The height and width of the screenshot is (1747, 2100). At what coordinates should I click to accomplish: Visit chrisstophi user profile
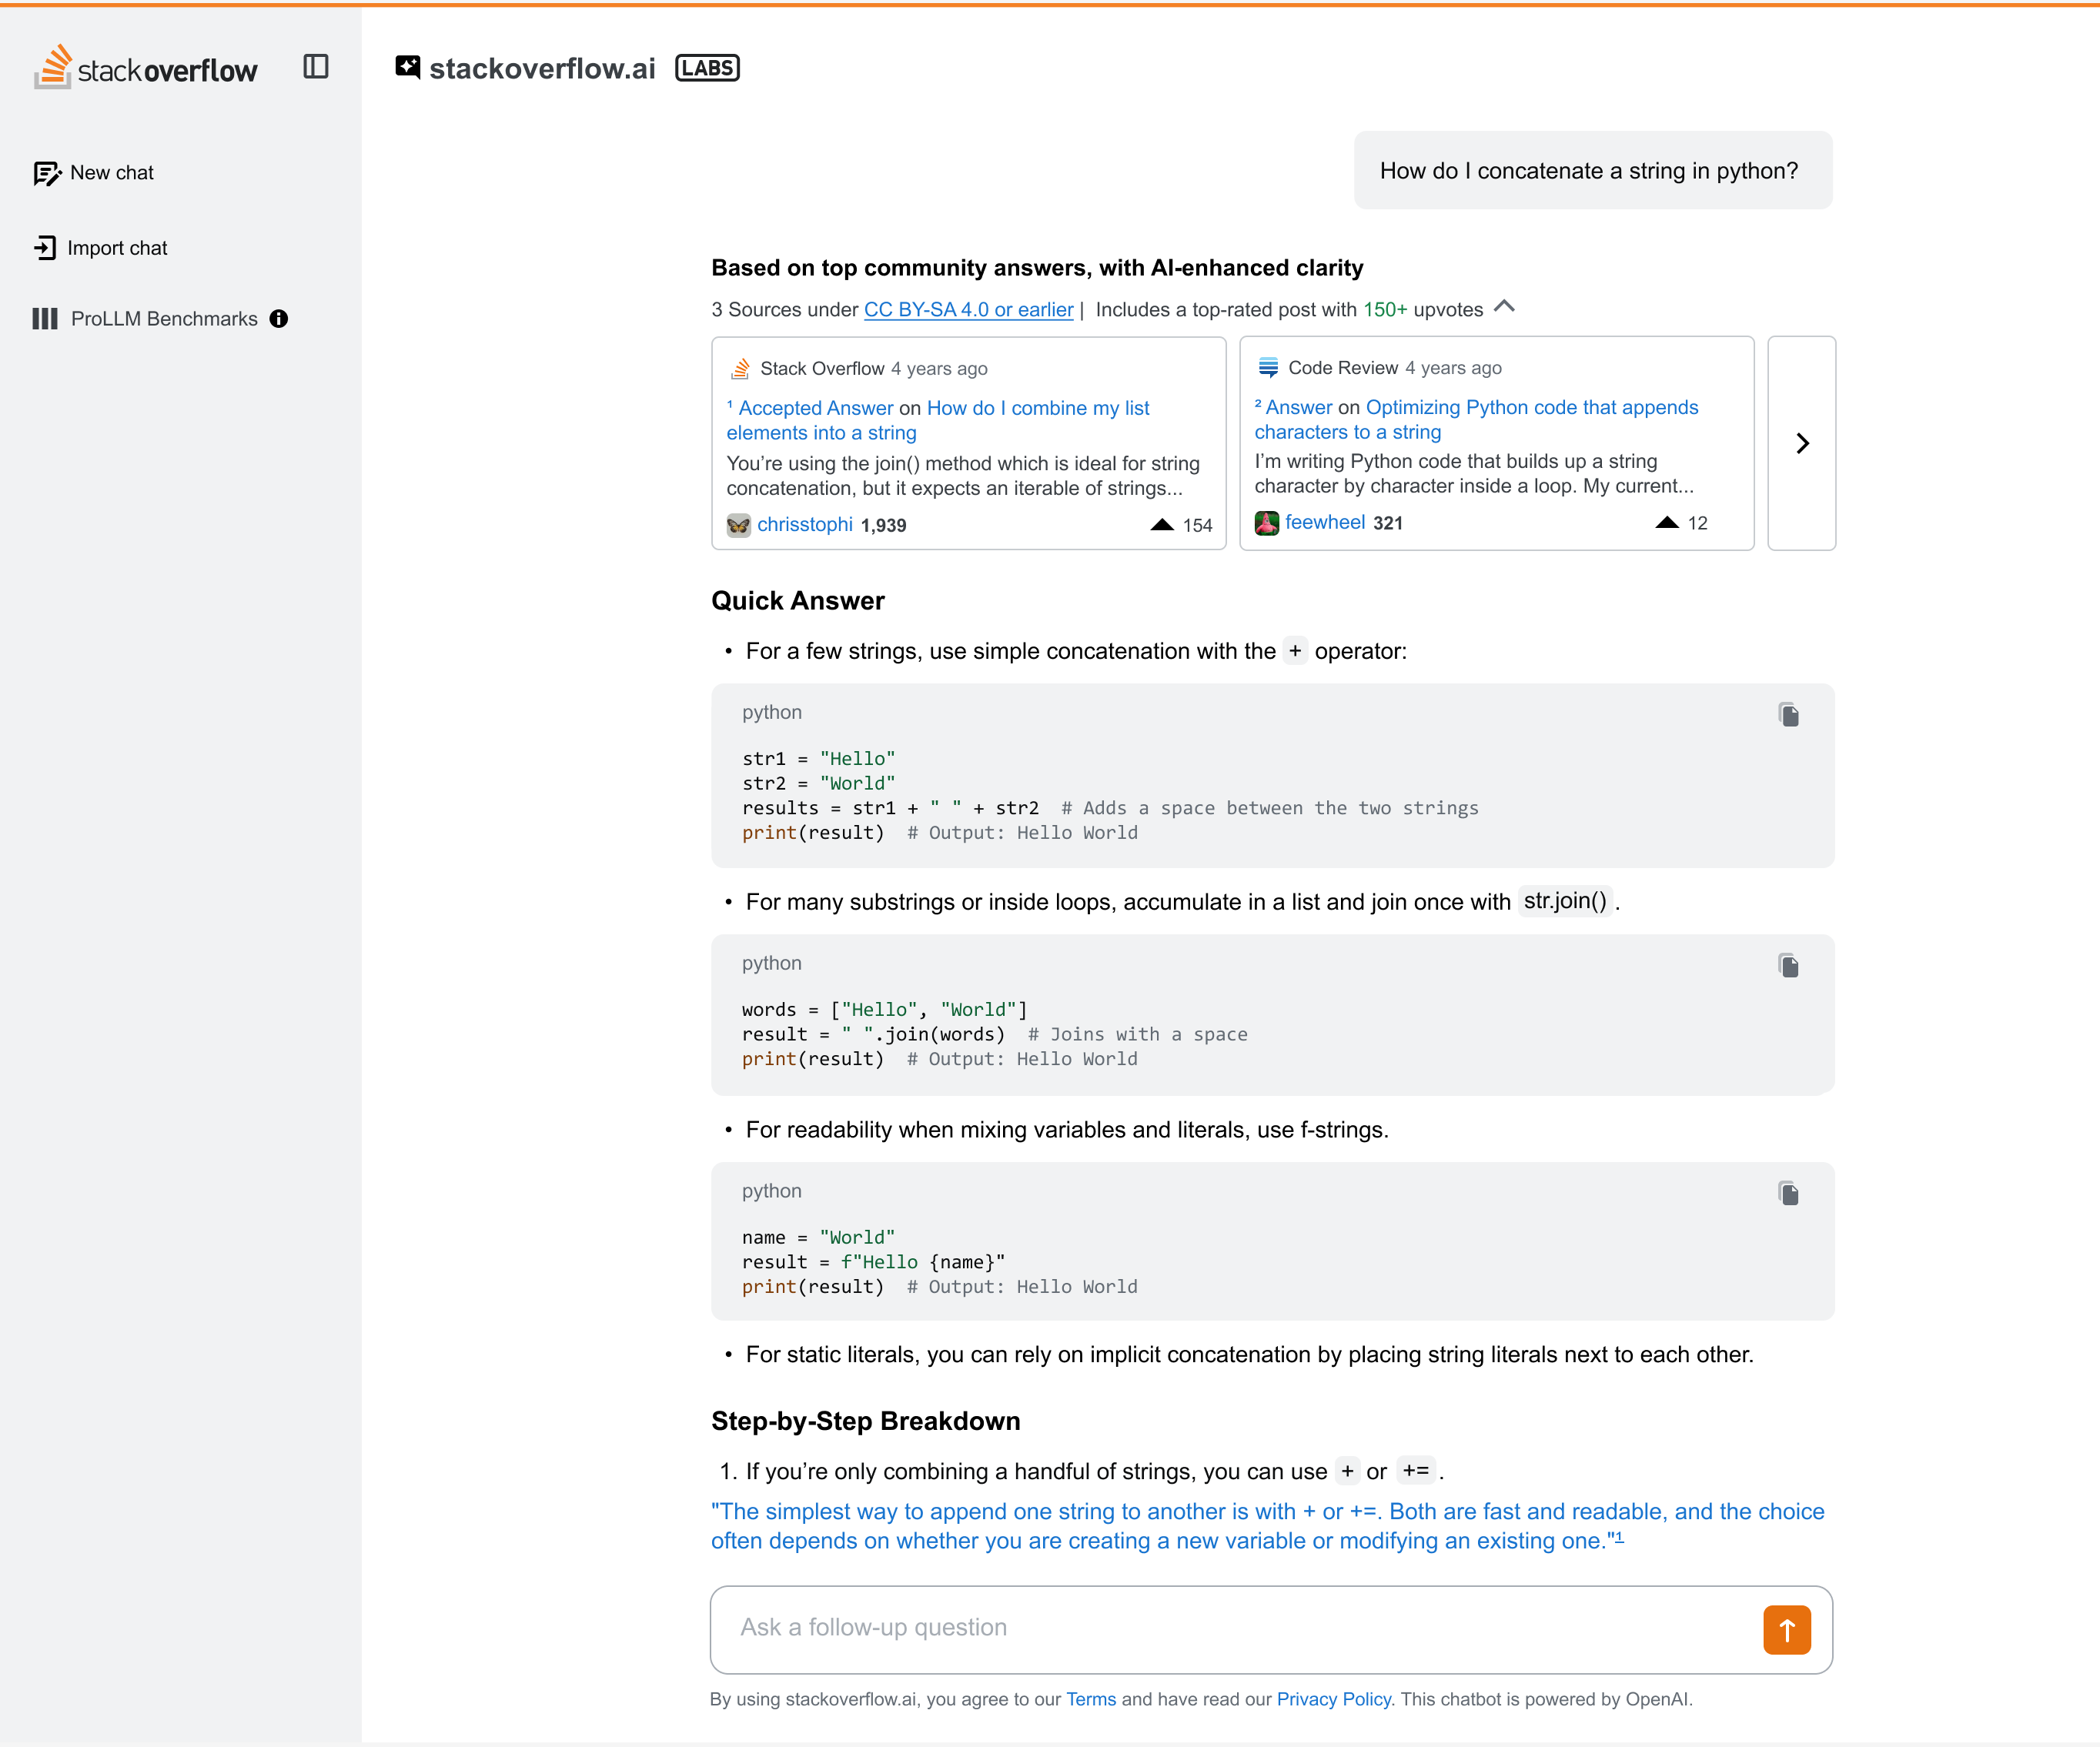point(804,525)
